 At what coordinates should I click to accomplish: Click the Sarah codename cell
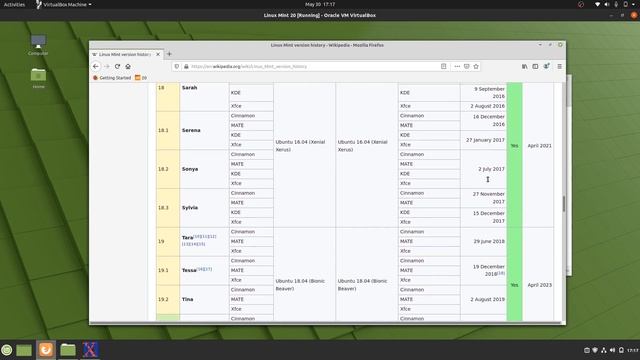[x=204, y=97]
